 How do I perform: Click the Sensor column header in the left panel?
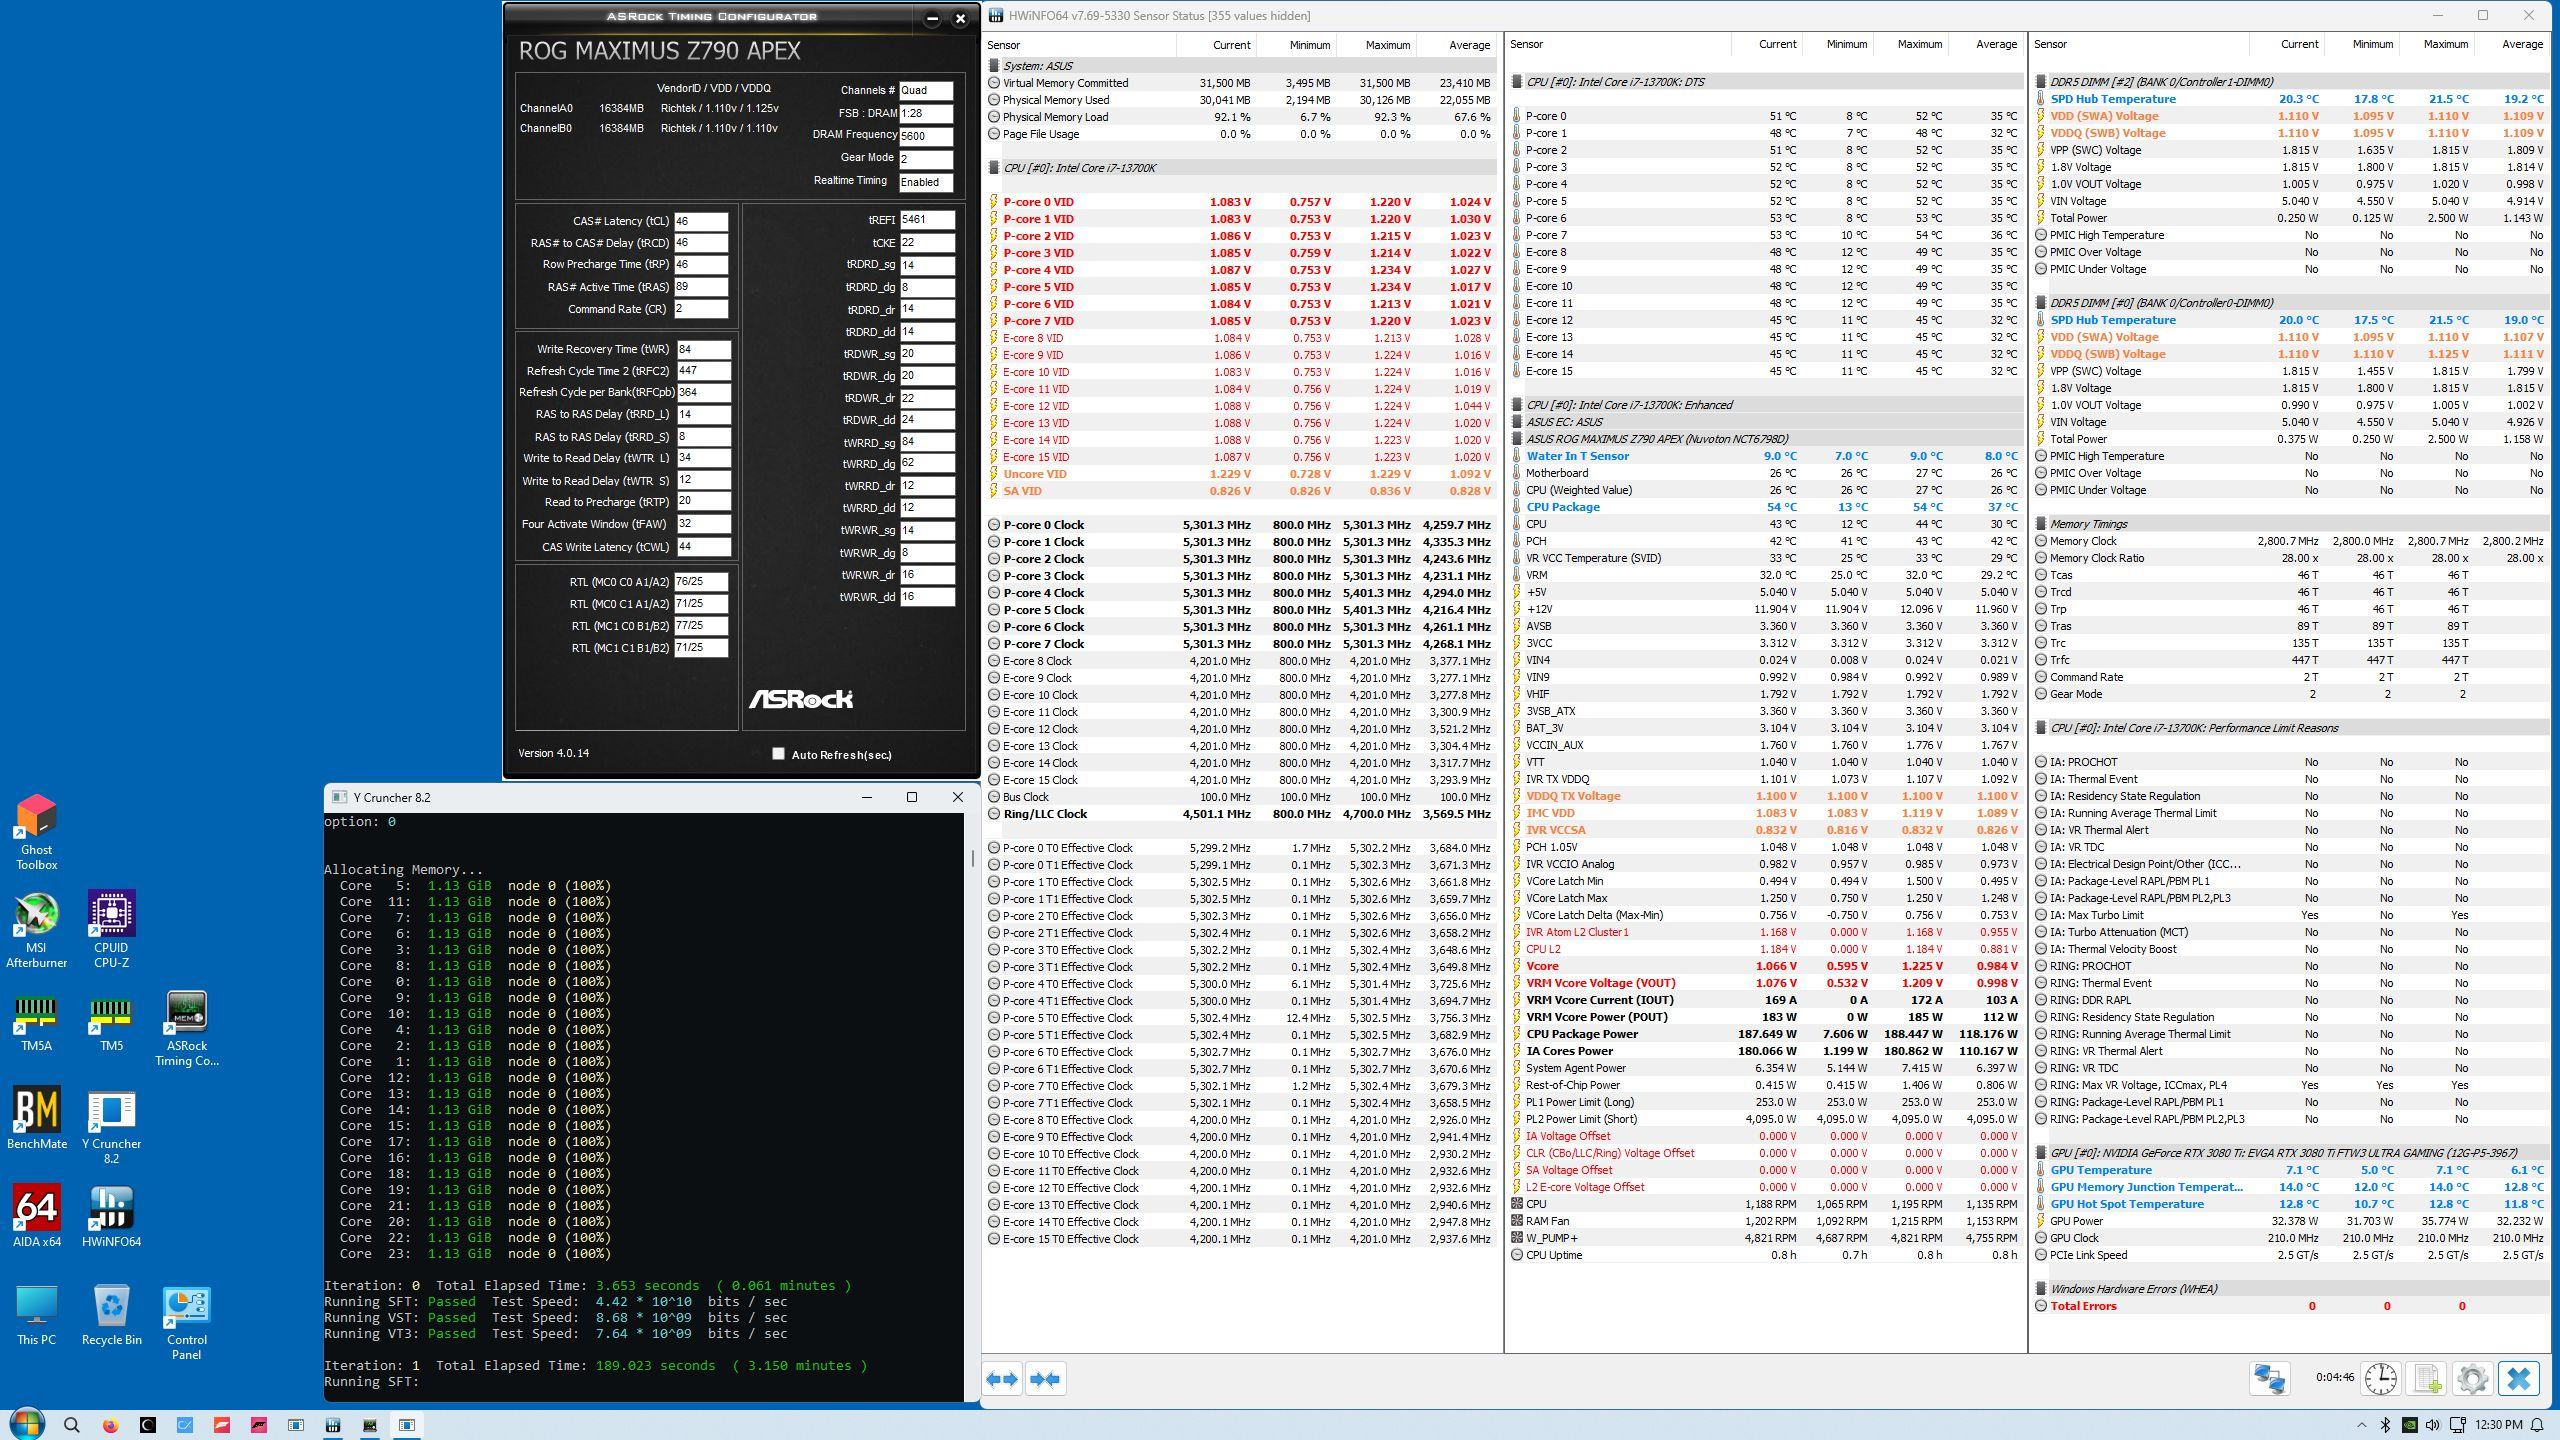click(1079, 45)
